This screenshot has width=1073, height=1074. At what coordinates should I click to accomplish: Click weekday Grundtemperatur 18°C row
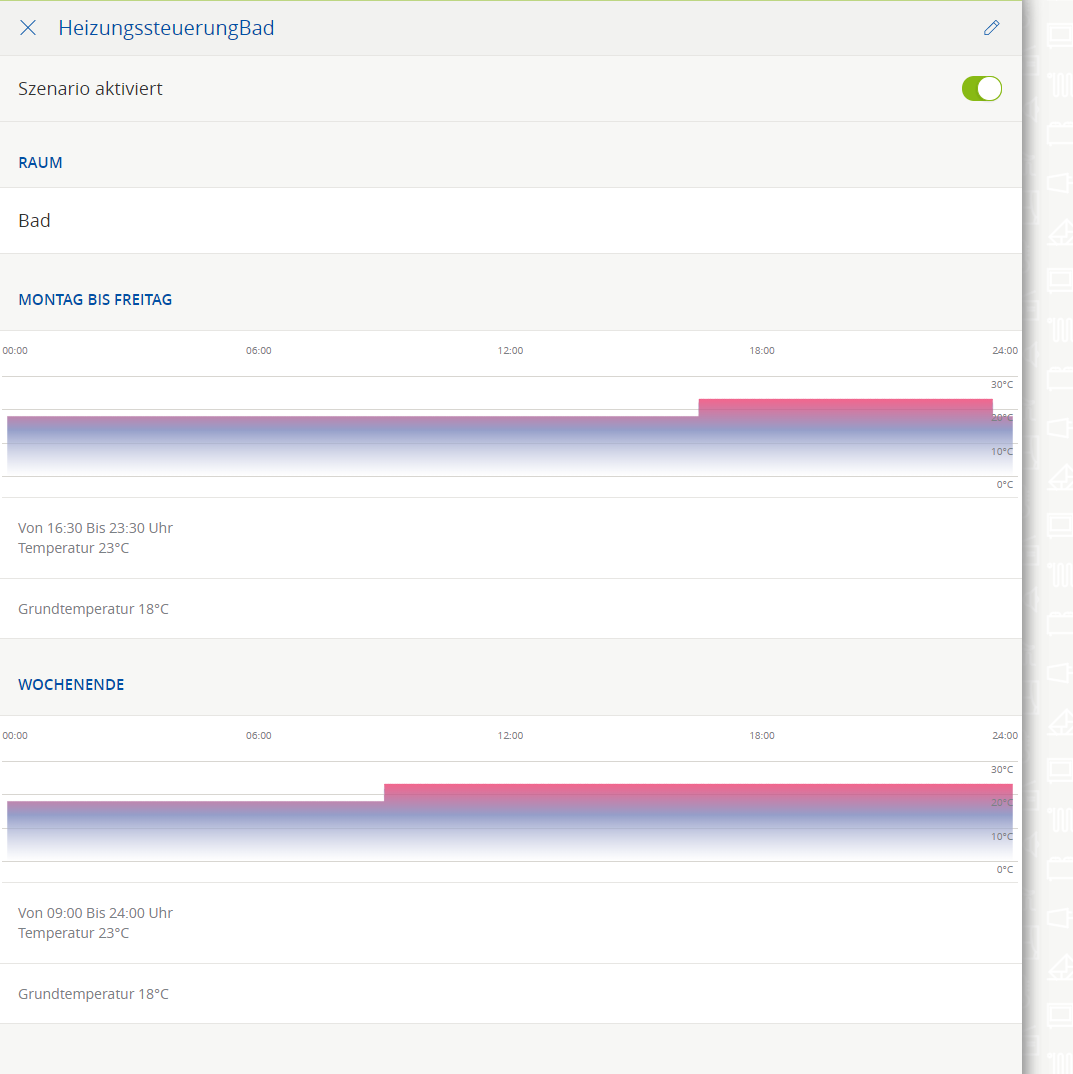click(93, 609)
